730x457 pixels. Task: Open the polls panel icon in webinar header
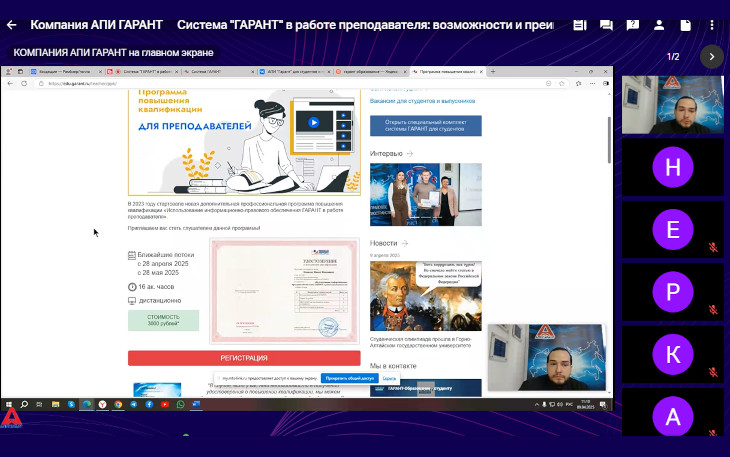(580, 25)
